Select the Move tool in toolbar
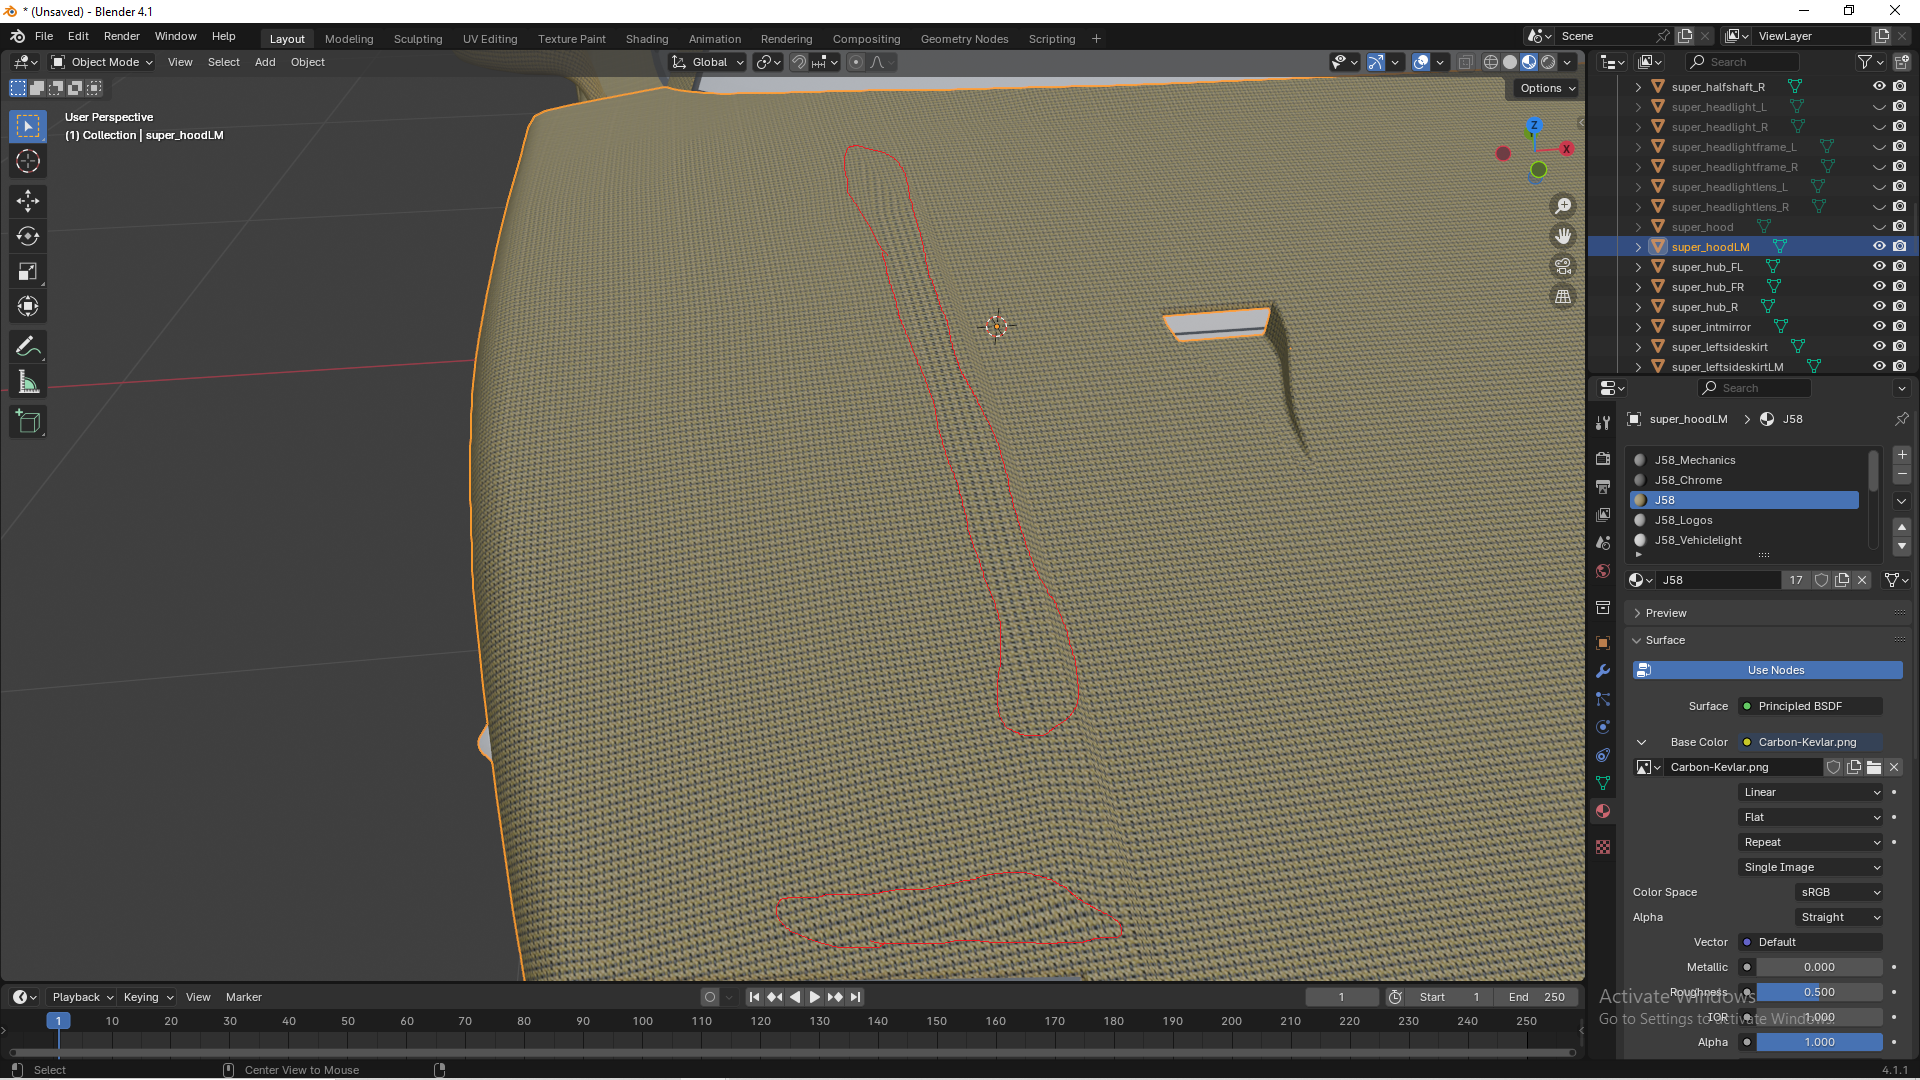Screen dimensions: 1920x1080 [x=28, y=201]
